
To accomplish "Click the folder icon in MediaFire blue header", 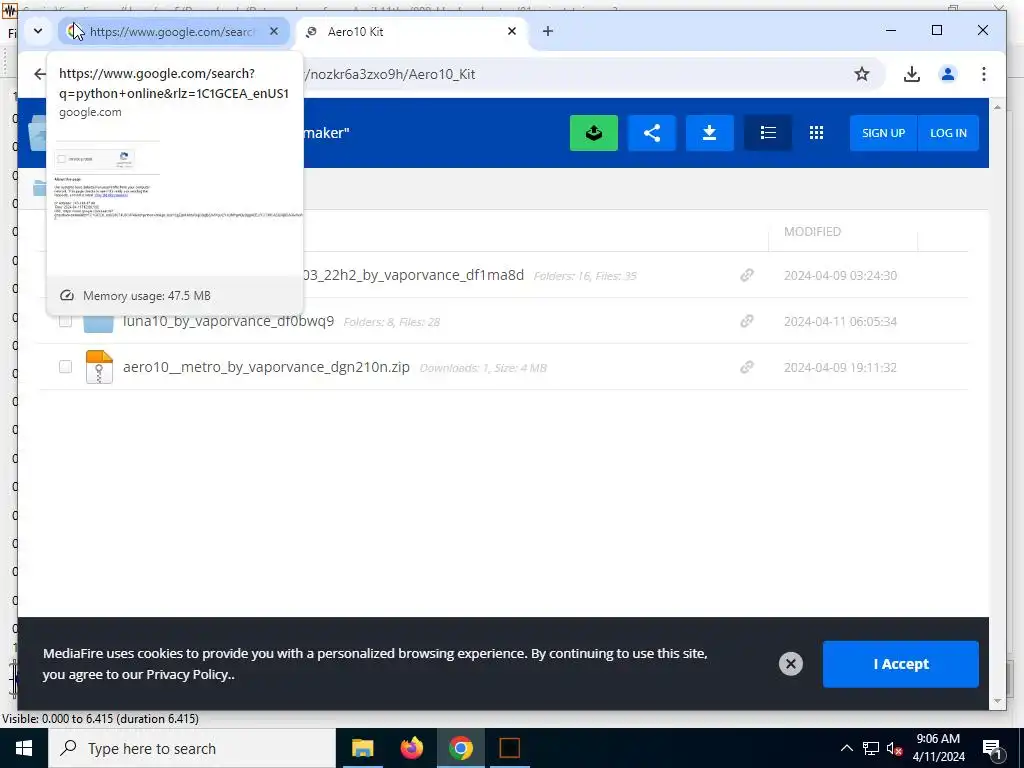I will click(38, 133).
